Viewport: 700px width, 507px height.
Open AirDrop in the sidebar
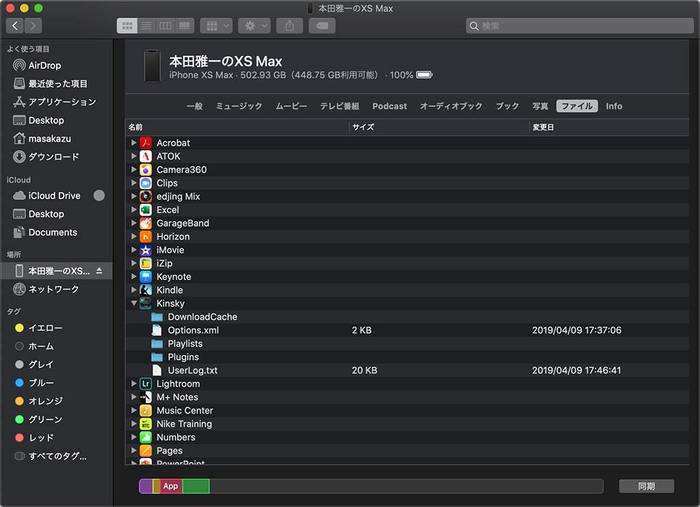tap(44, 66)
